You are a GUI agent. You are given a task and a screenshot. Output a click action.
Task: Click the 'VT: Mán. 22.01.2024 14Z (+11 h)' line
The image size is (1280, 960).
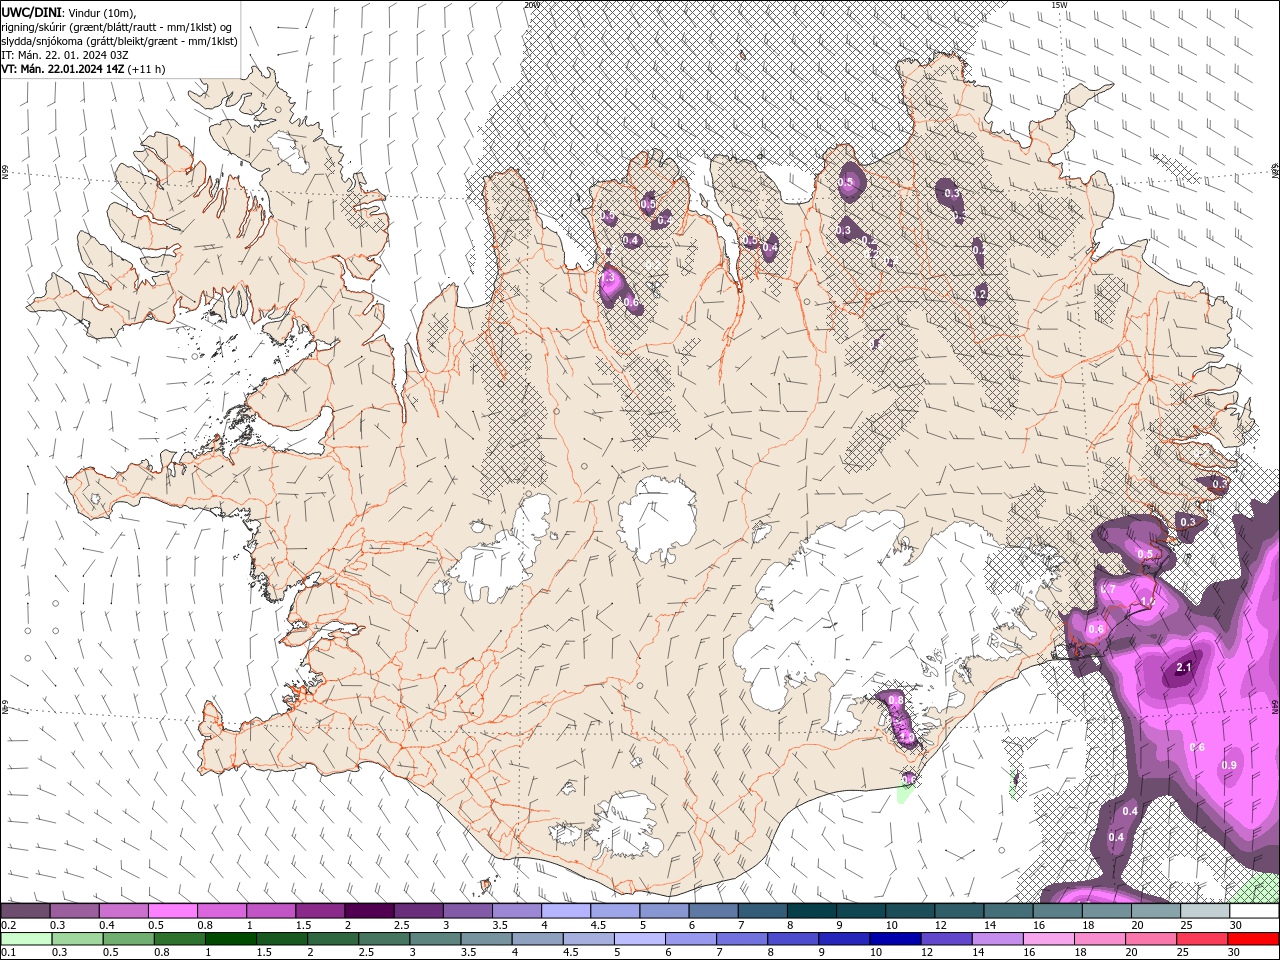(83, 69)
